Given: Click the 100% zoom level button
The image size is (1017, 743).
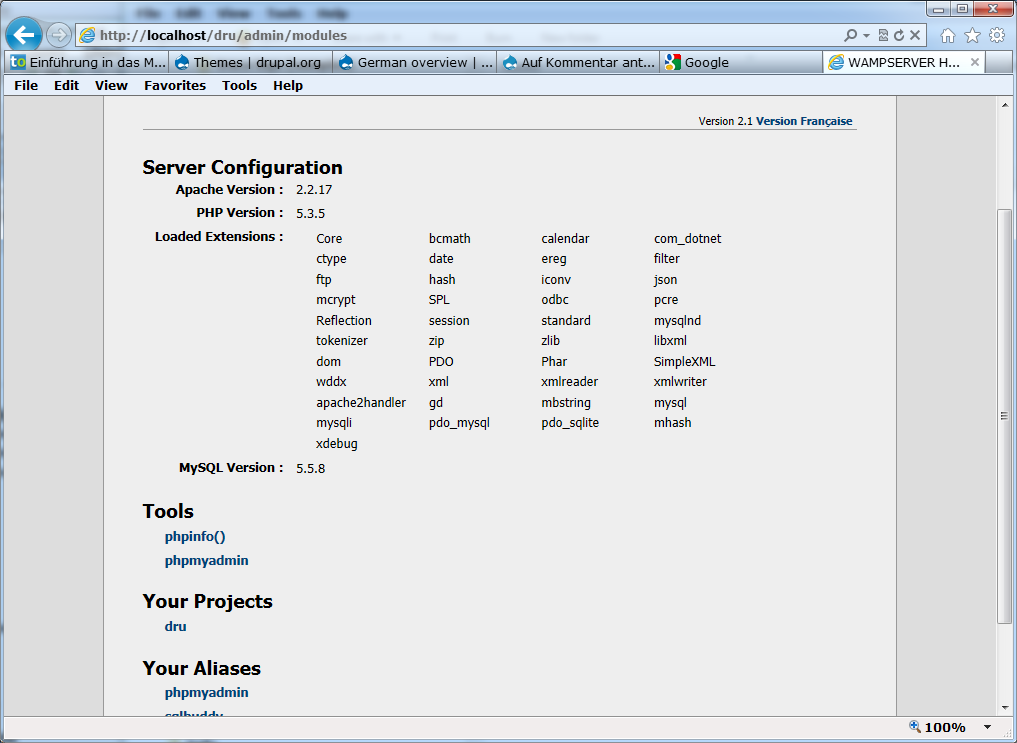Looking at the screenshot, I should 937,728.
